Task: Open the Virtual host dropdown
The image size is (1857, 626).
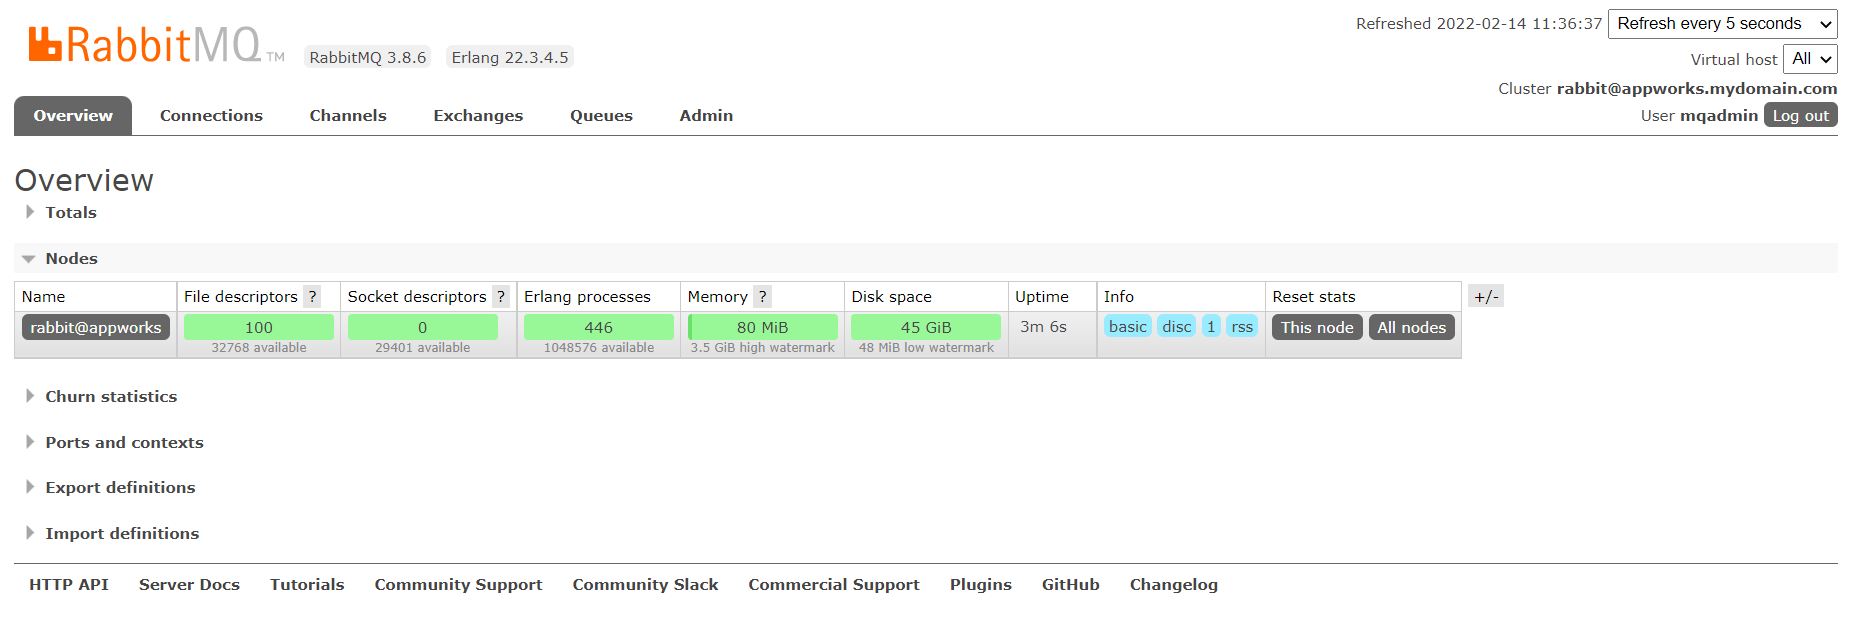Action: click(1810, 59)
